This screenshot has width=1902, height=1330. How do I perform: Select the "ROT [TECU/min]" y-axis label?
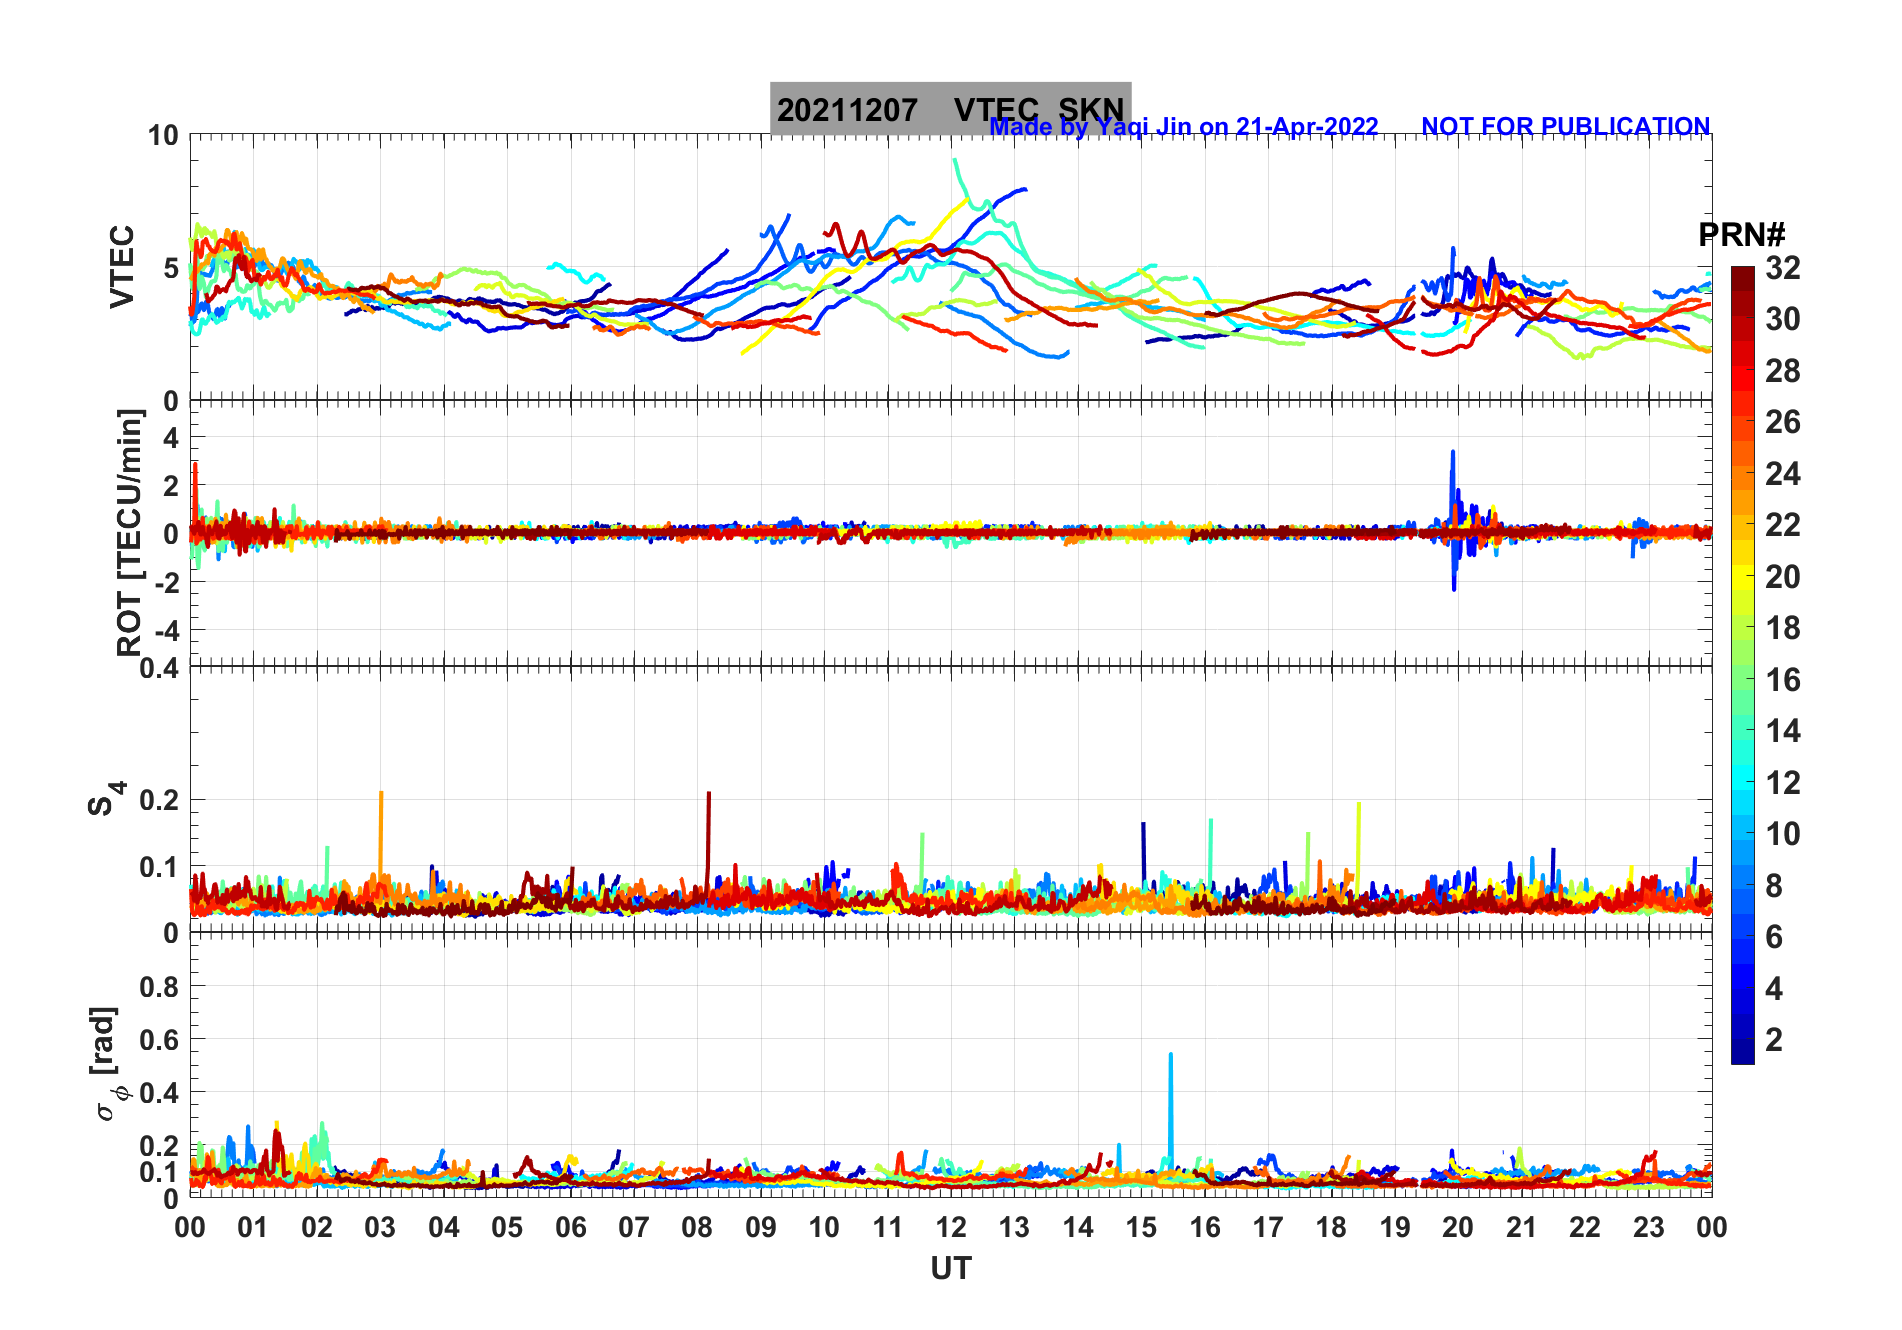[x=130, y=532]
